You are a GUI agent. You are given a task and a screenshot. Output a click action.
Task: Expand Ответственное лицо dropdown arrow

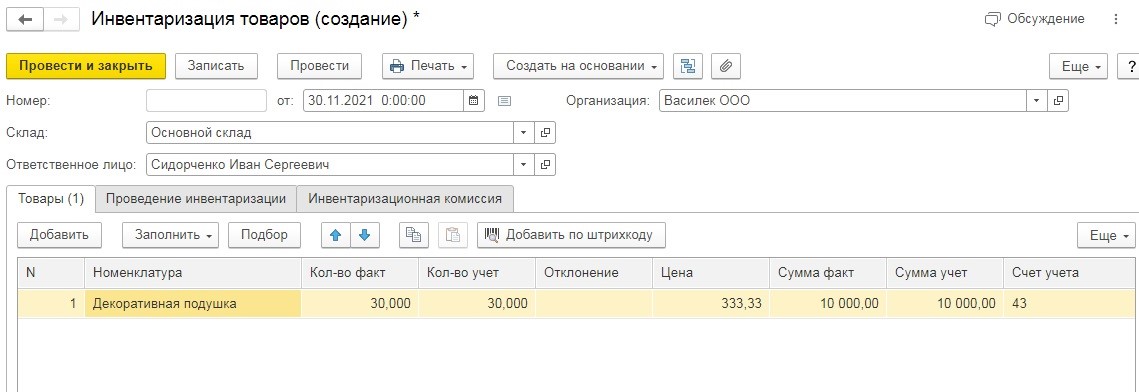point(524,165)
